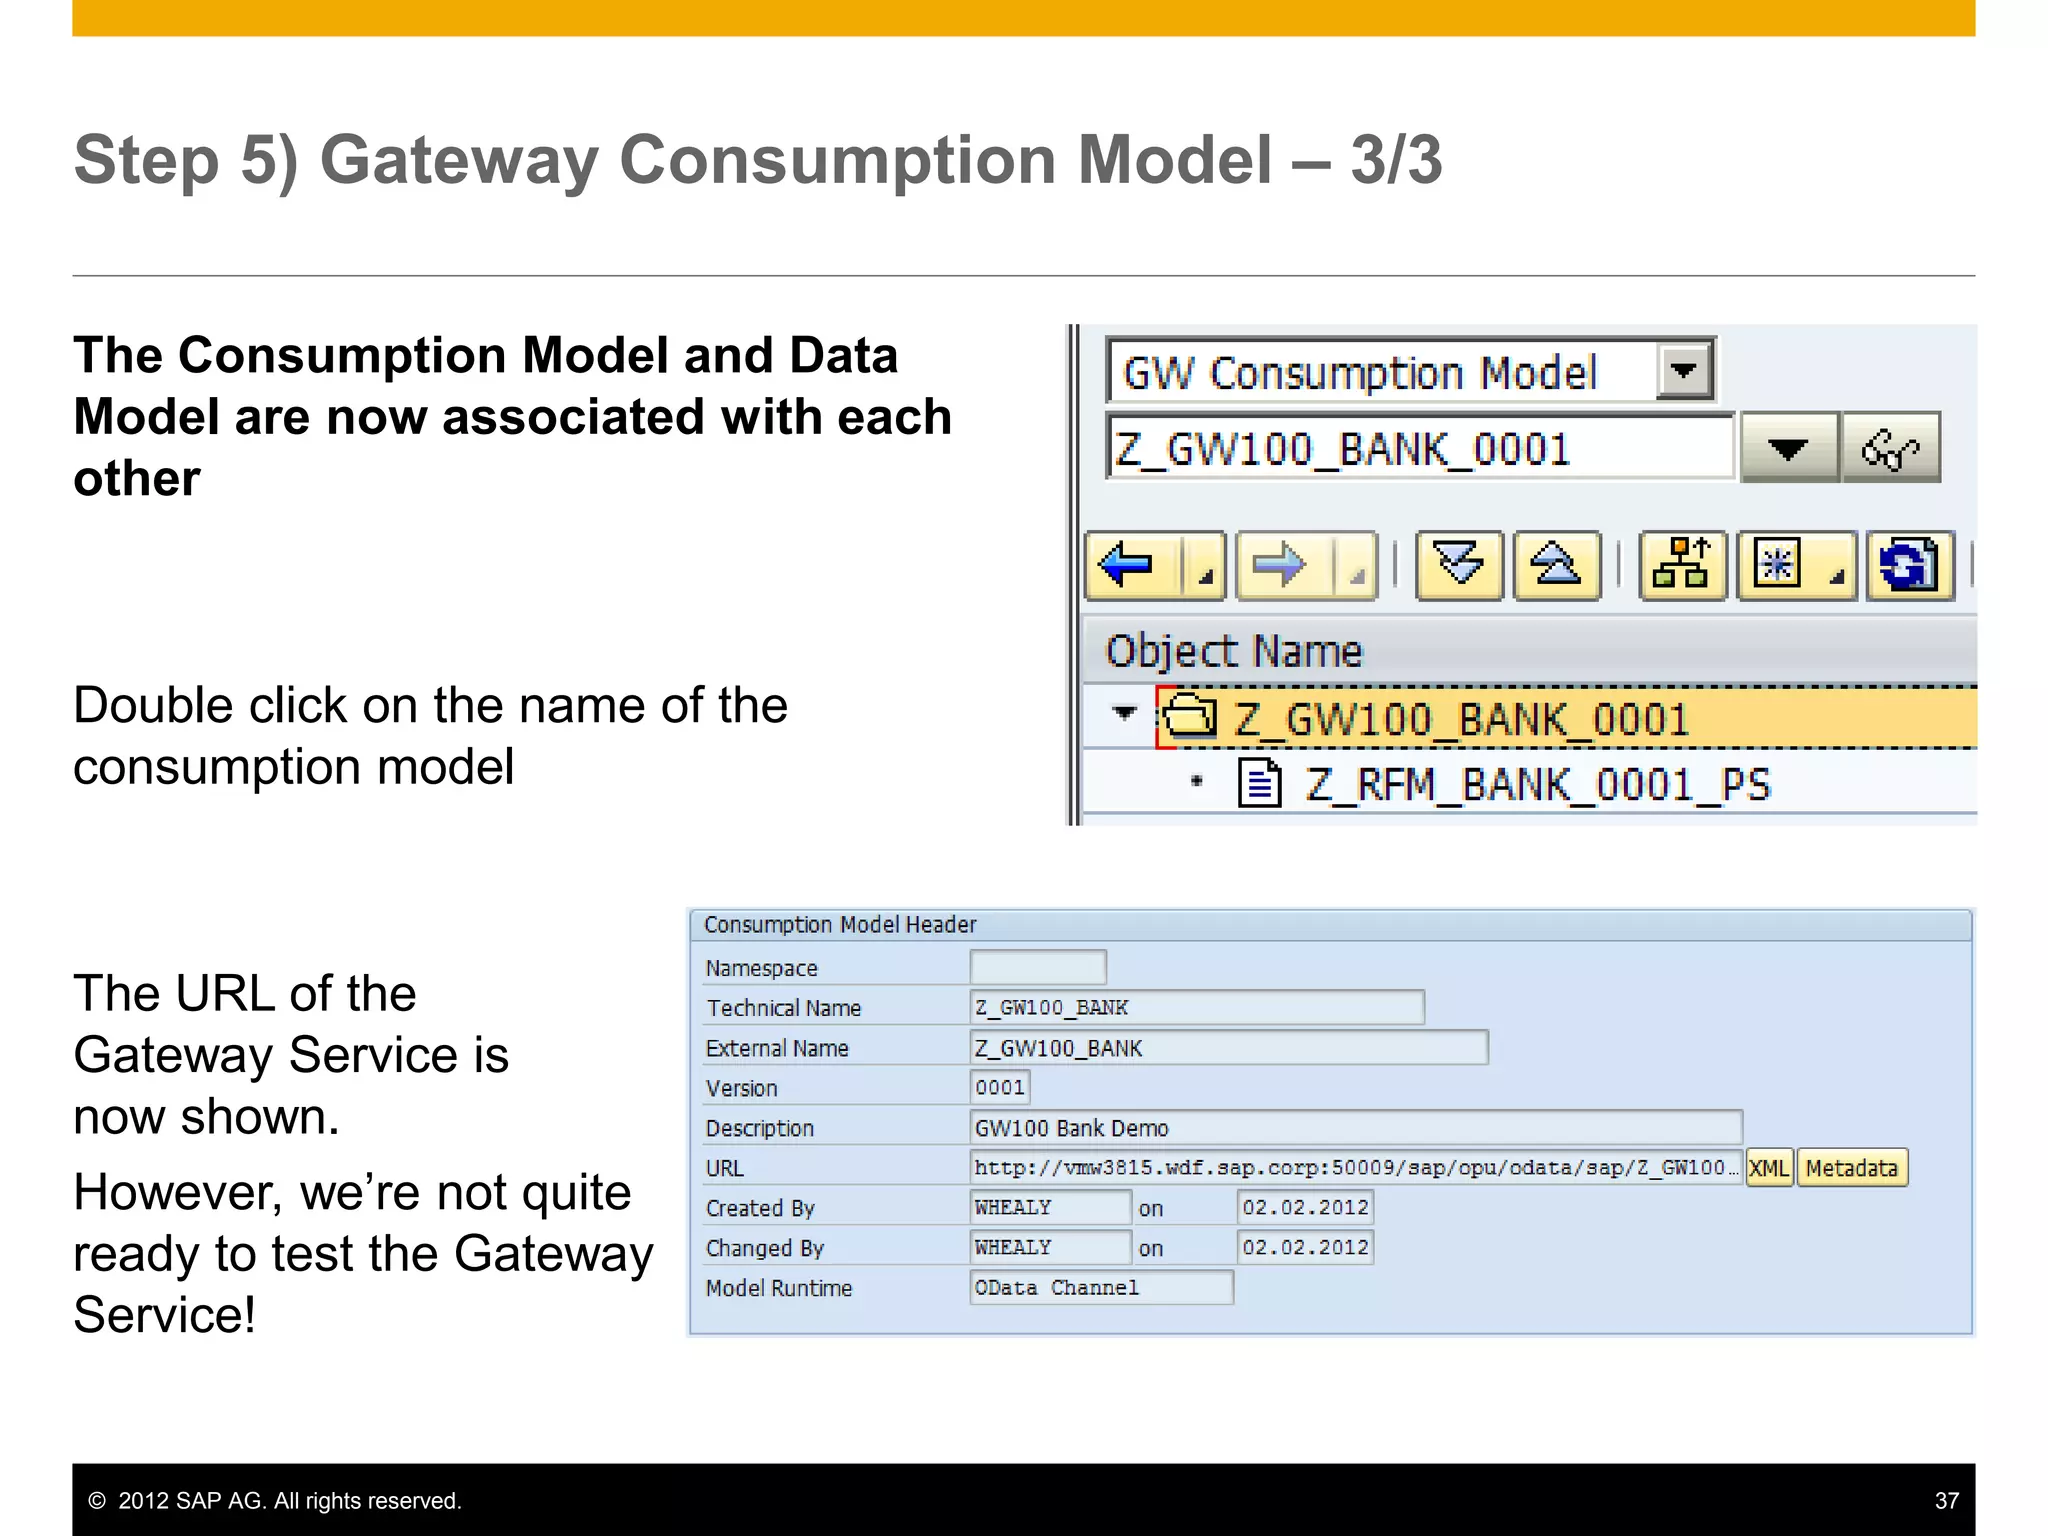Open the Z_GW100_BANK_0001 input history dropdown
This screenshot has height=1536, width=2048.
click(1789, 448)
